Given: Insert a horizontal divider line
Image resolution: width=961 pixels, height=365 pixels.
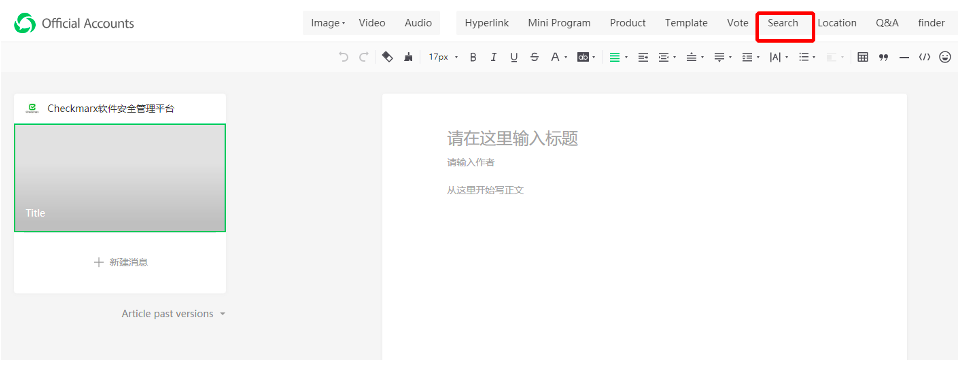Looking at the screenshot, I should [904, 57].
